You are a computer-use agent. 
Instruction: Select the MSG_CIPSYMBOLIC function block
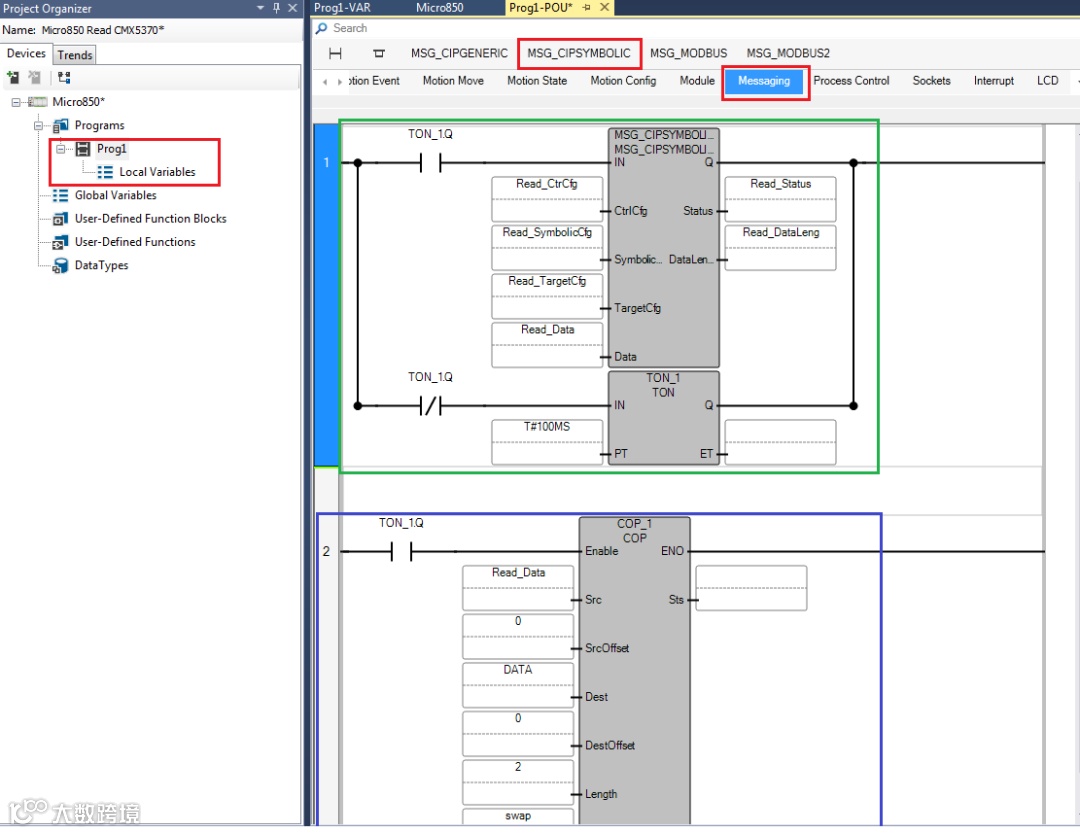click(664, 247)
